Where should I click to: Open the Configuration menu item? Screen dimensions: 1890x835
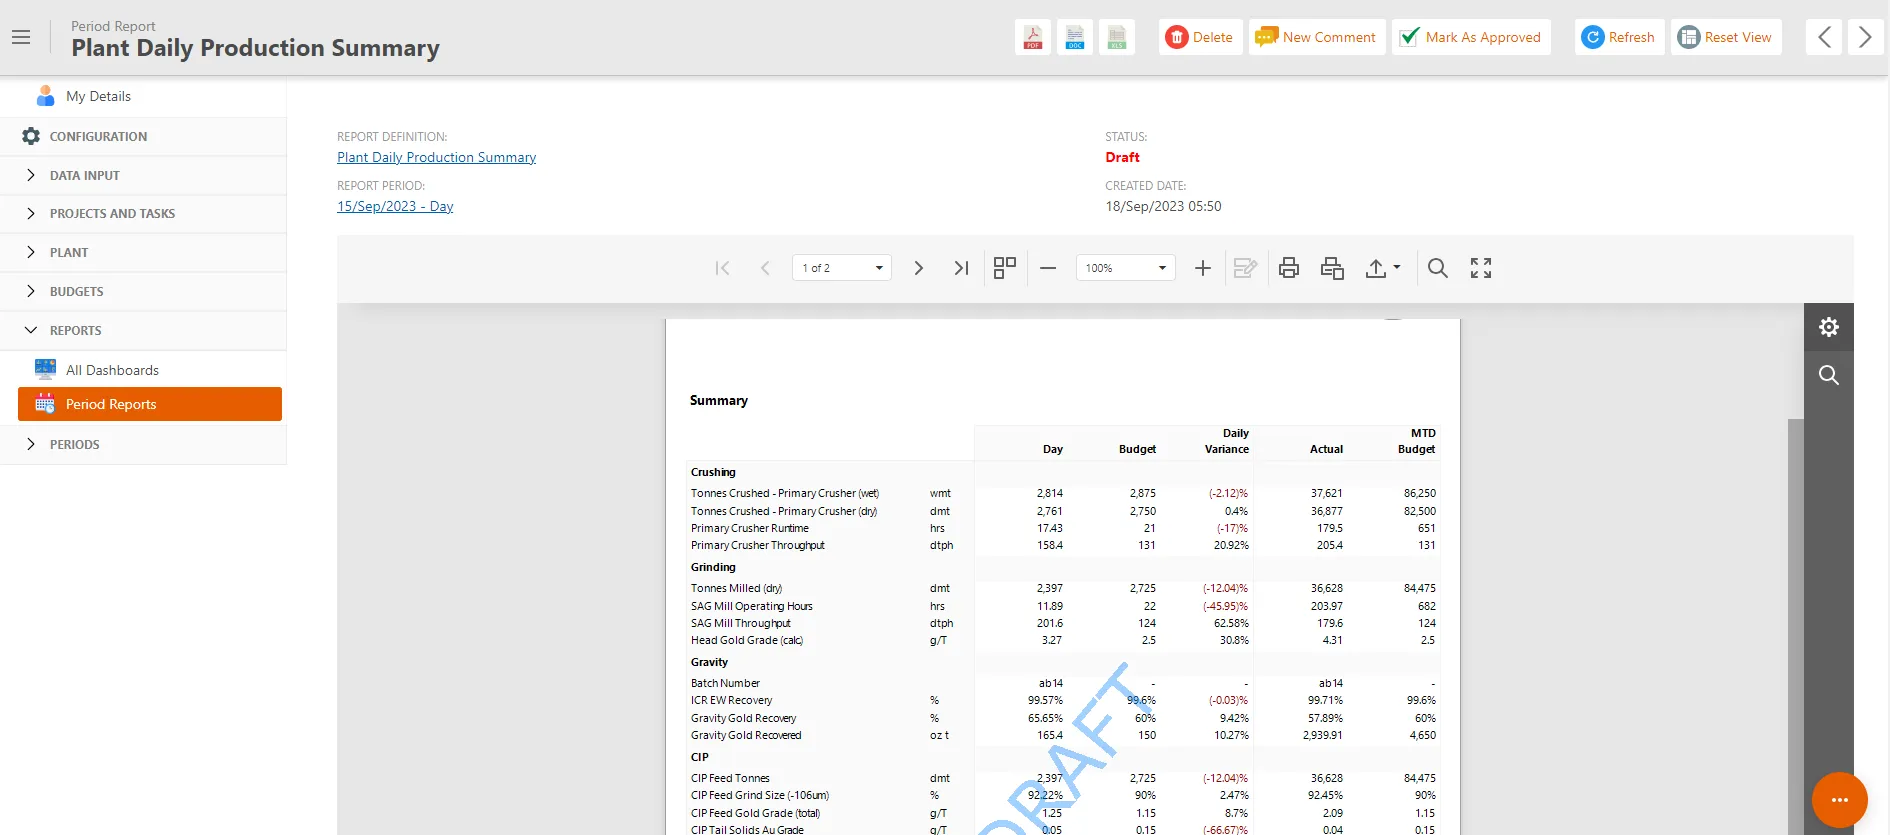coord(143,136)
